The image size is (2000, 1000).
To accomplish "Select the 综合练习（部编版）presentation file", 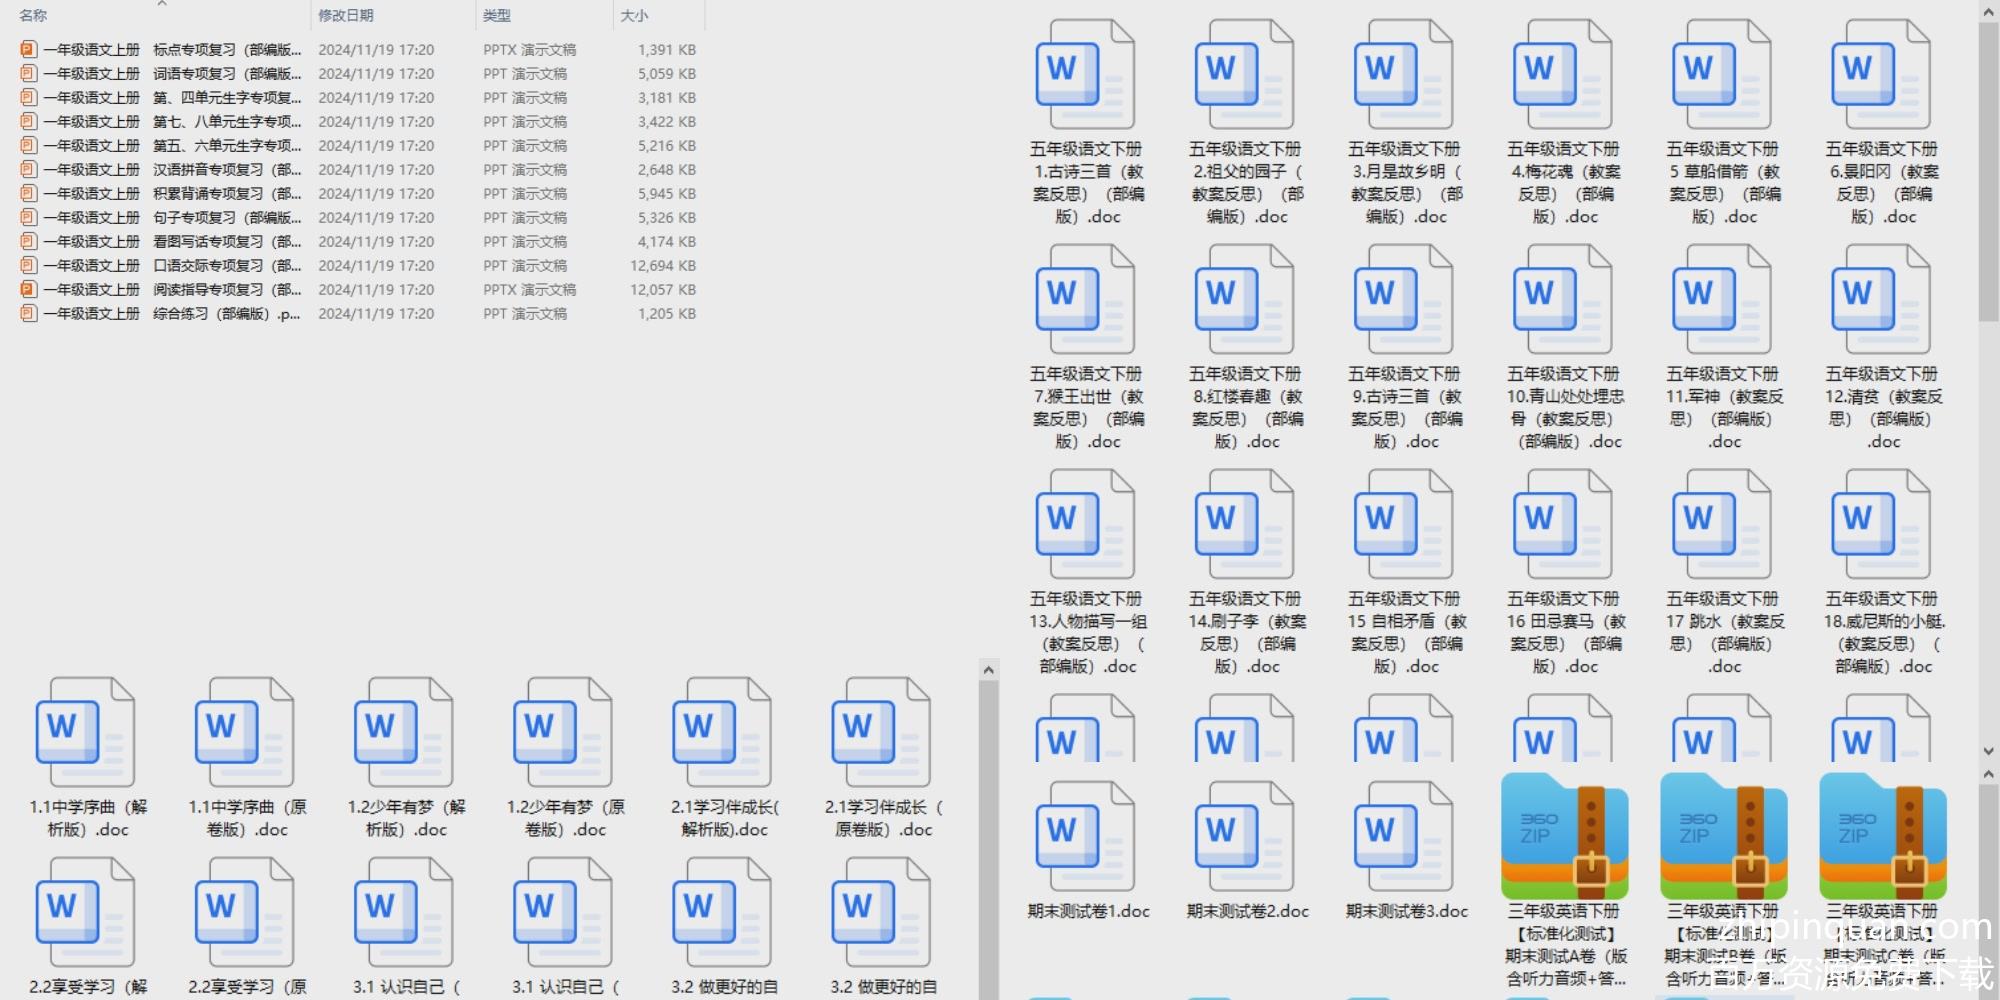I will pyautogui.click(x=170, y=314).
